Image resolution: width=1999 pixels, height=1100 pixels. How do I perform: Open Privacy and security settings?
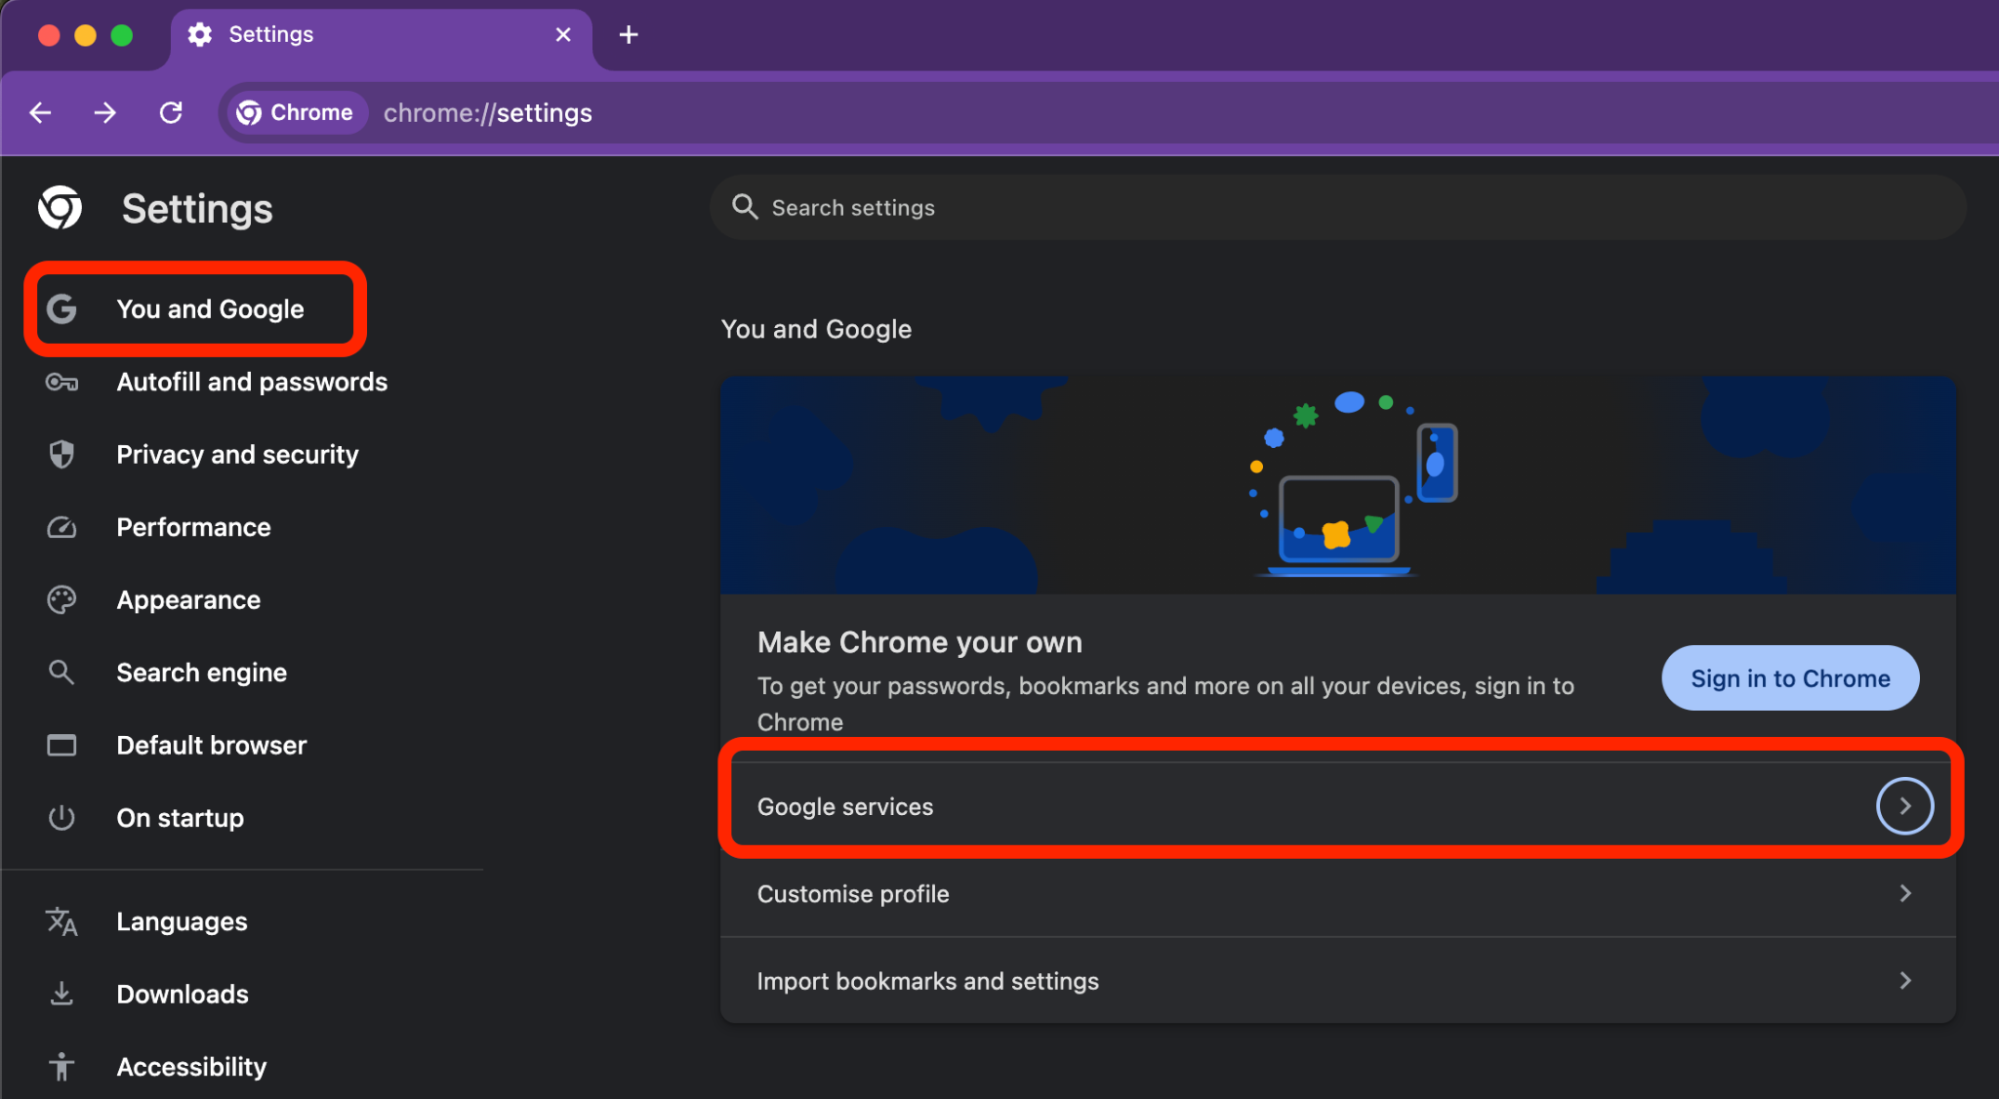(237, 455)
